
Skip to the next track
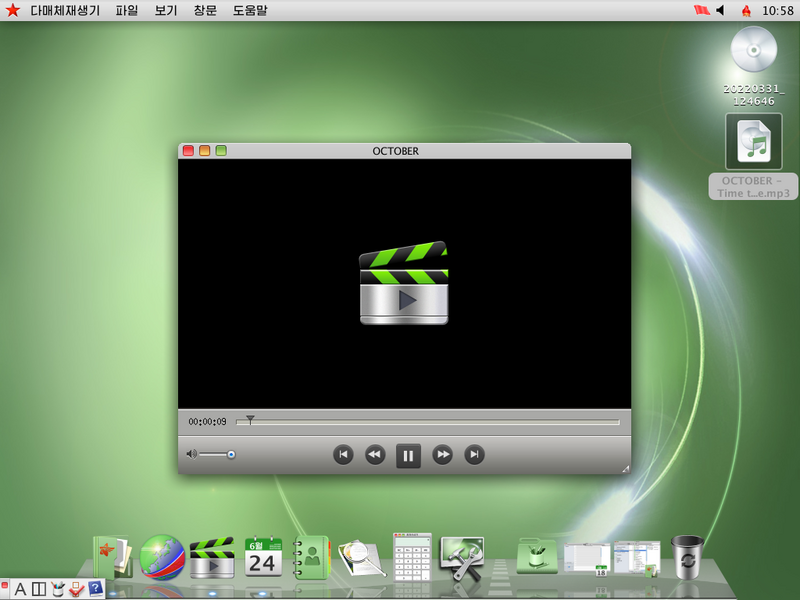475,456
